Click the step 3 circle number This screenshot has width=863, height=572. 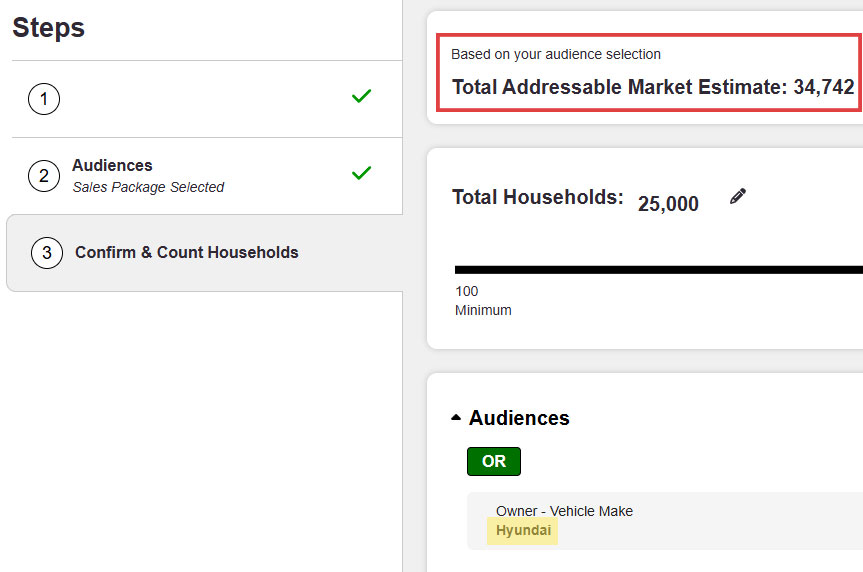pos(46,253)
